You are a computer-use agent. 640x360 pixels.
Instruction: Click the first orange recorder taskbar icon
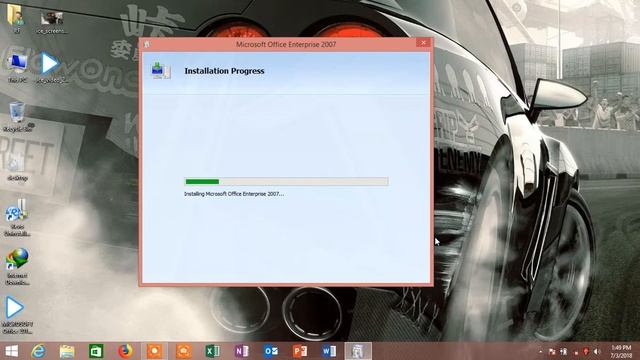[154, 351]
